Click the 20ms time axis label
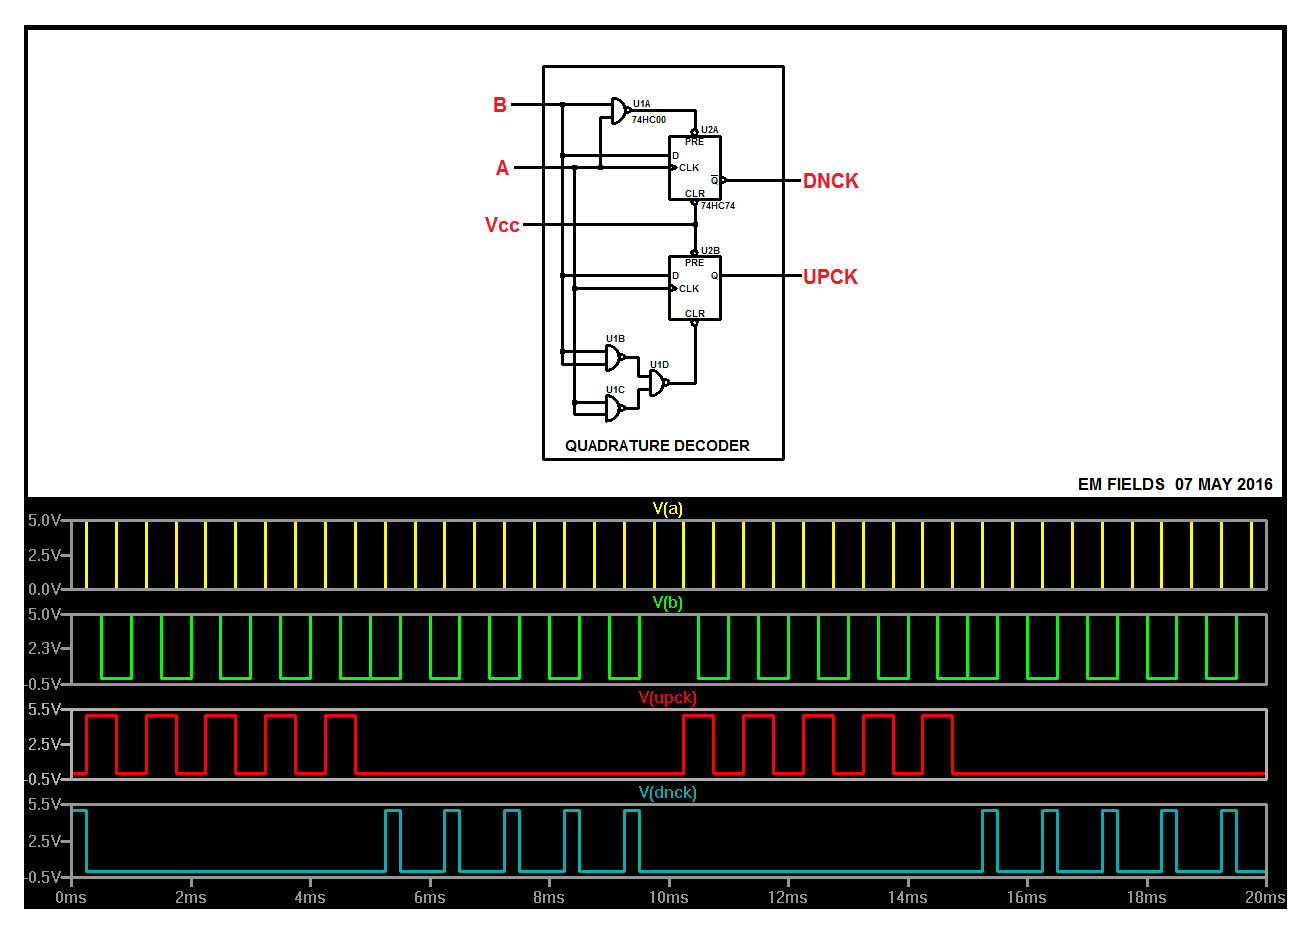The height and width of the screenshot is (940, 1316). pos(1265,898)
